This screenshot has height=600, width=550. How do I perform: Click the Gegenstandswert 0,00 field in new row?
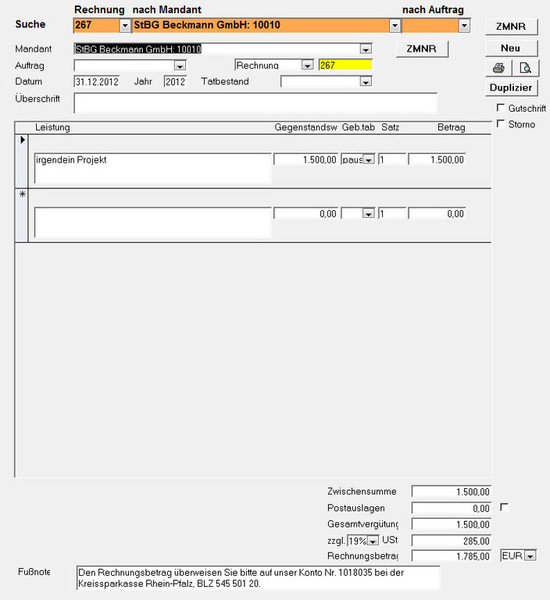306,214
